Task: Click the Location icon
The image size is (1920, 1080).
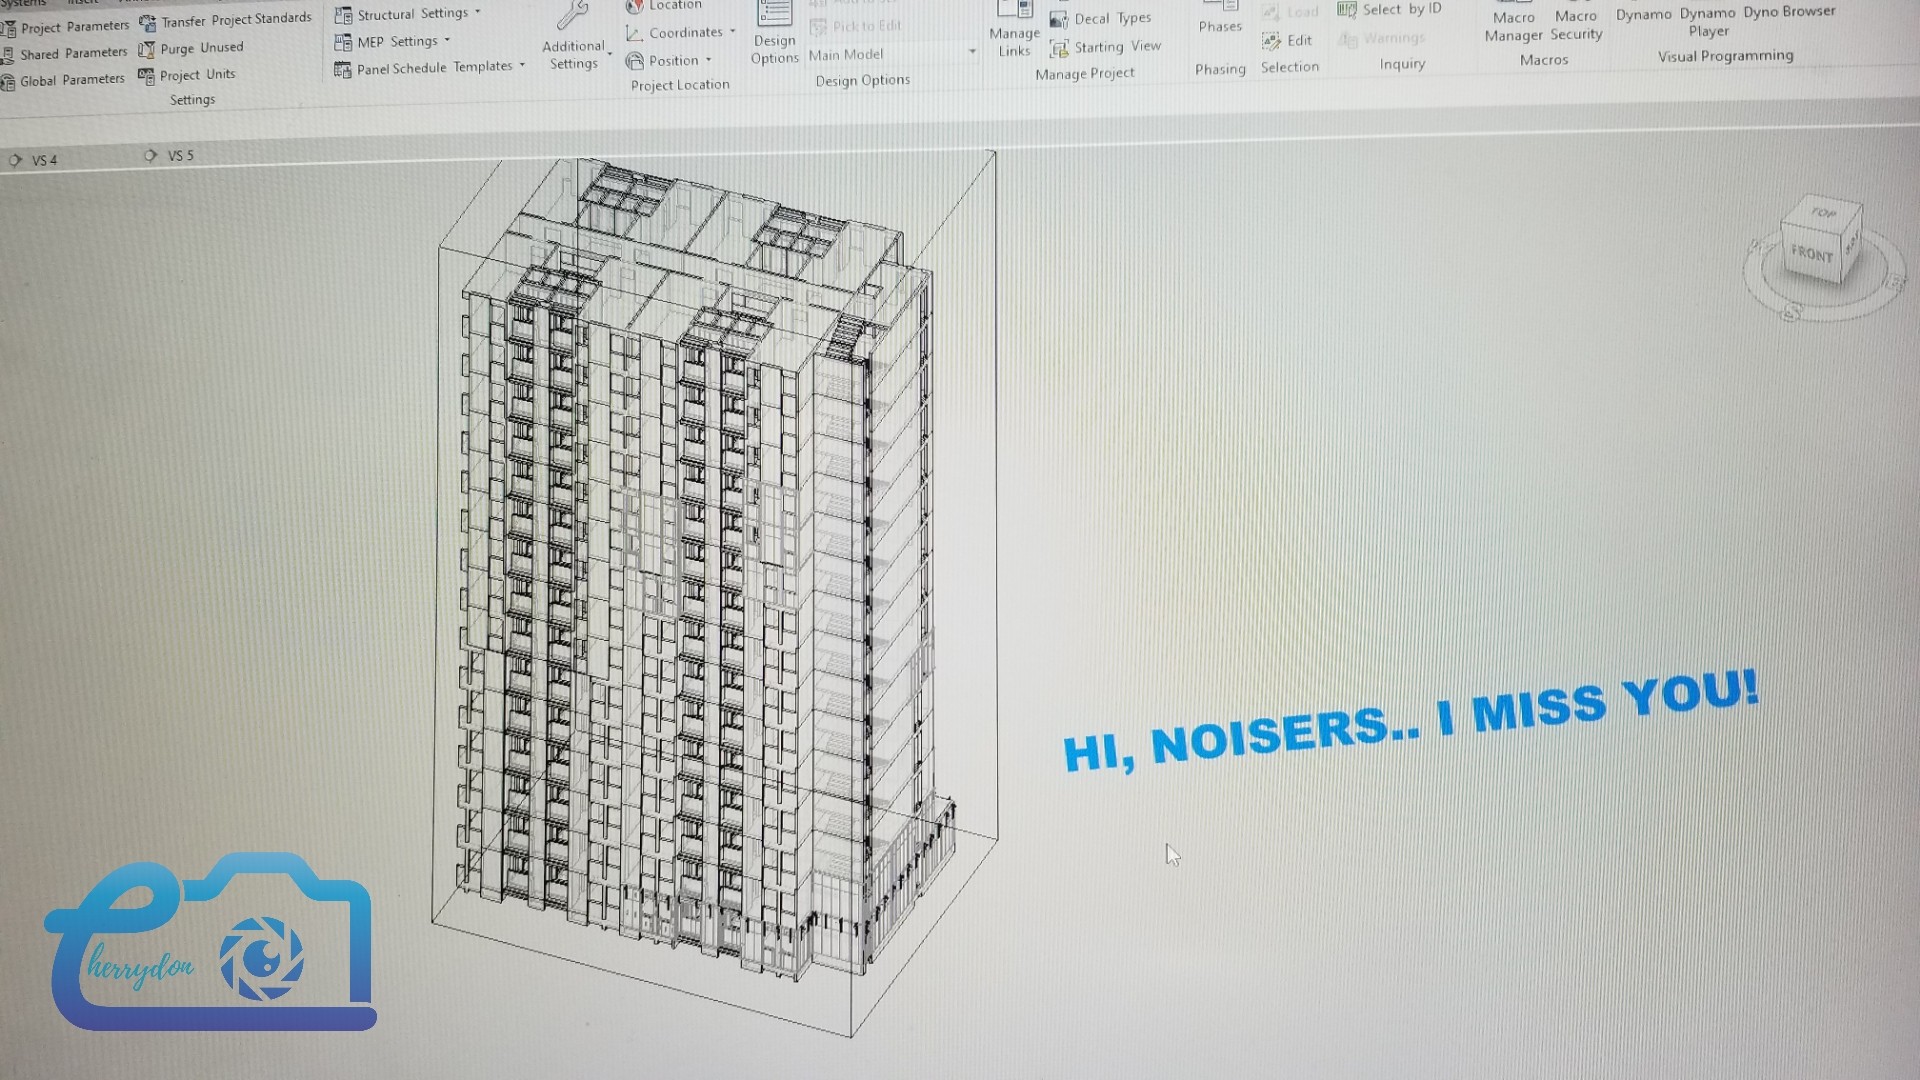Action: (x=634, y=7)
